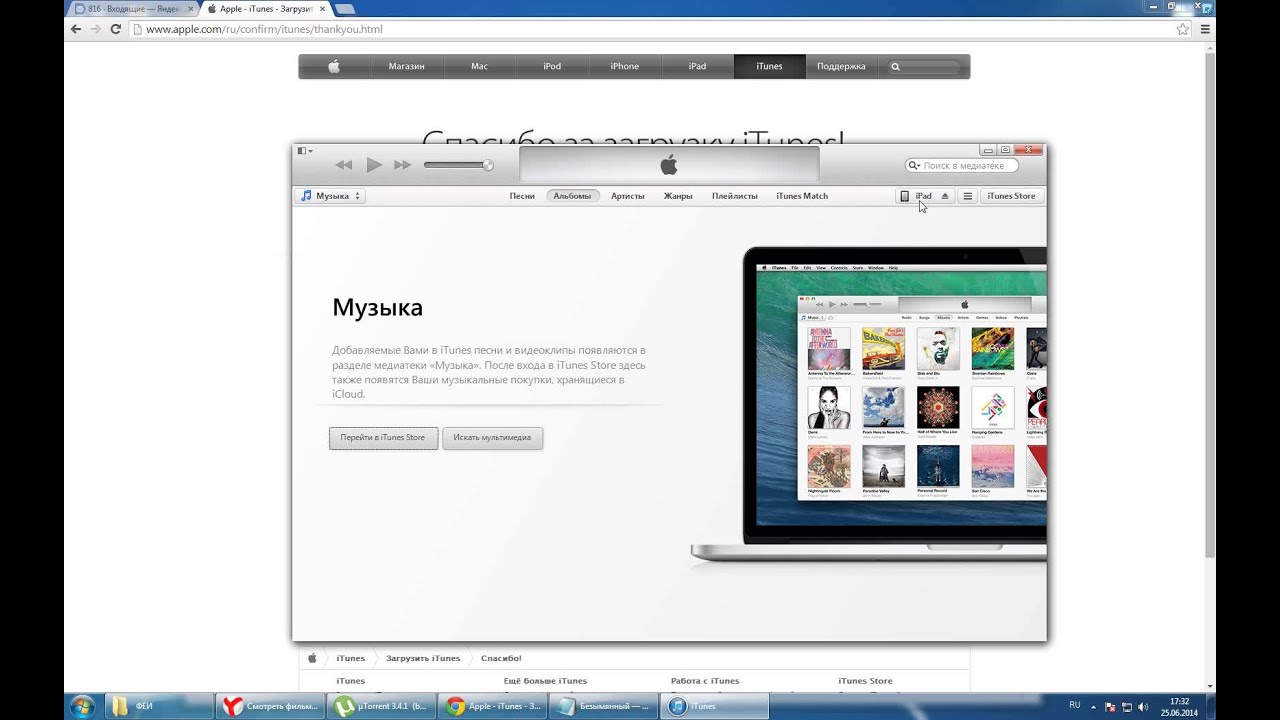Click Искать мультимедиа button

coord(492,437)
